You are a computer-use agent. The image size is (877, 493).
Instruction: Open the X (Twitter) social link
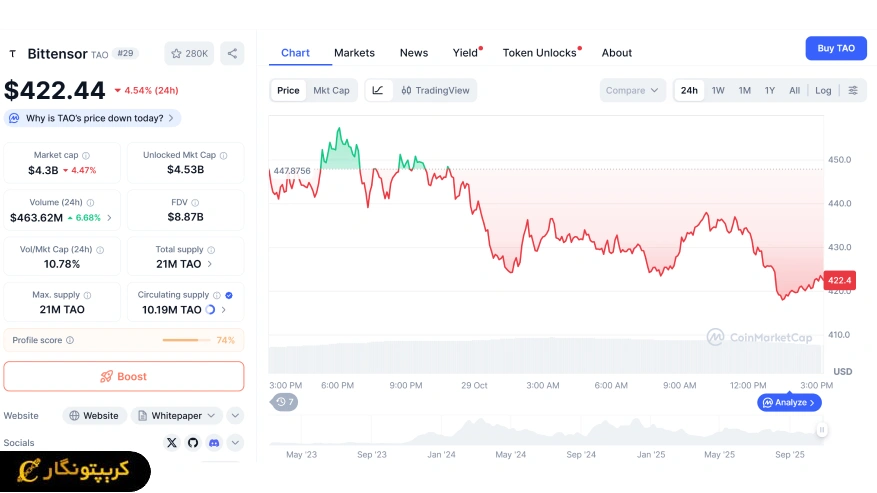click(172, 442)
